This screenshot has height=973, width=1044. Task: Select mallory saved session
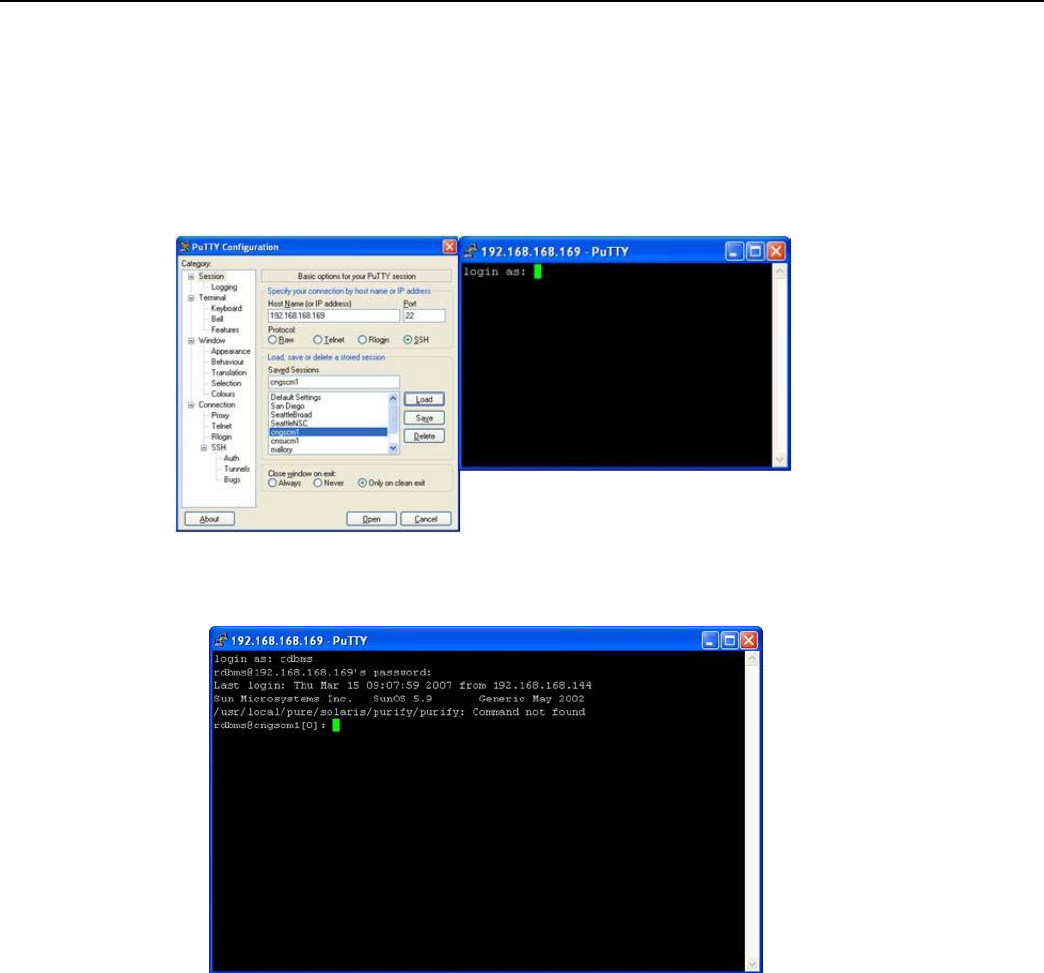click(x=328, y=450)
